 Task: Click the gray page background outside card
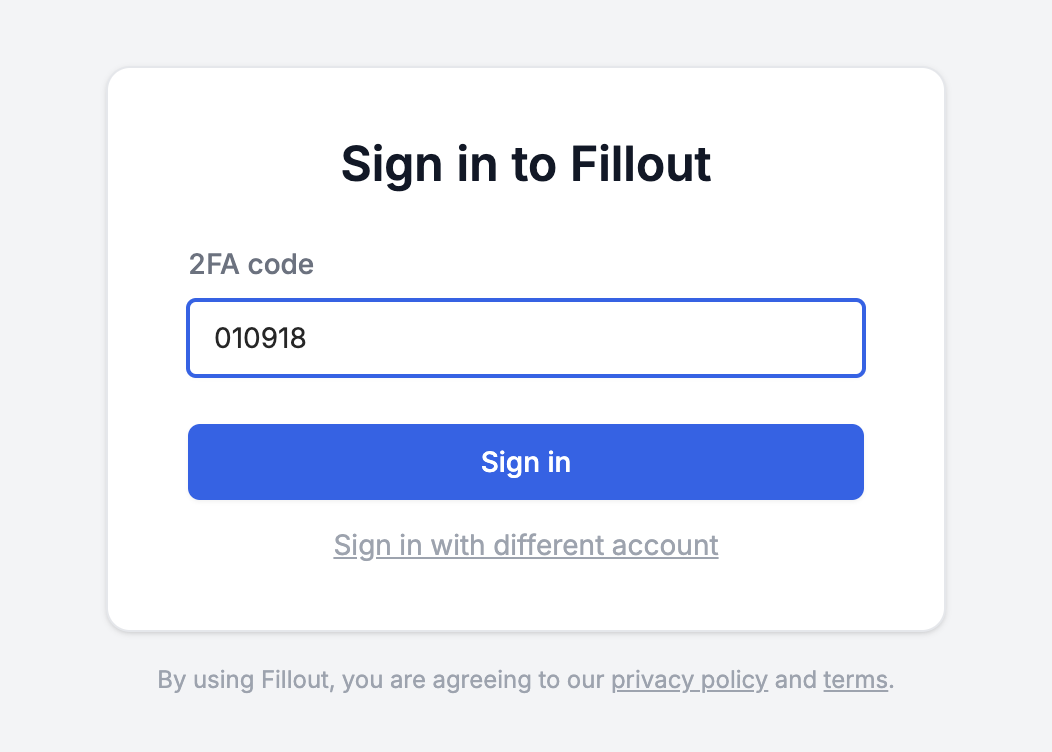coord(54,376)
